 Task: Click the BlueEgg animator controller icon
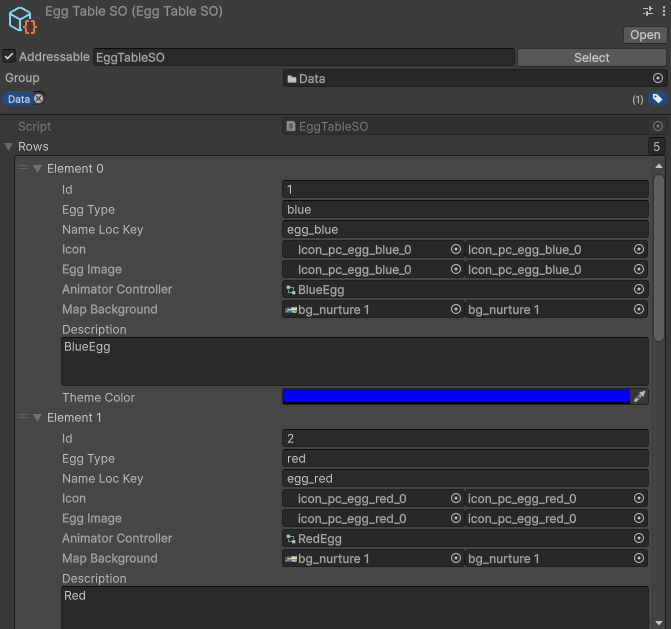291,290
